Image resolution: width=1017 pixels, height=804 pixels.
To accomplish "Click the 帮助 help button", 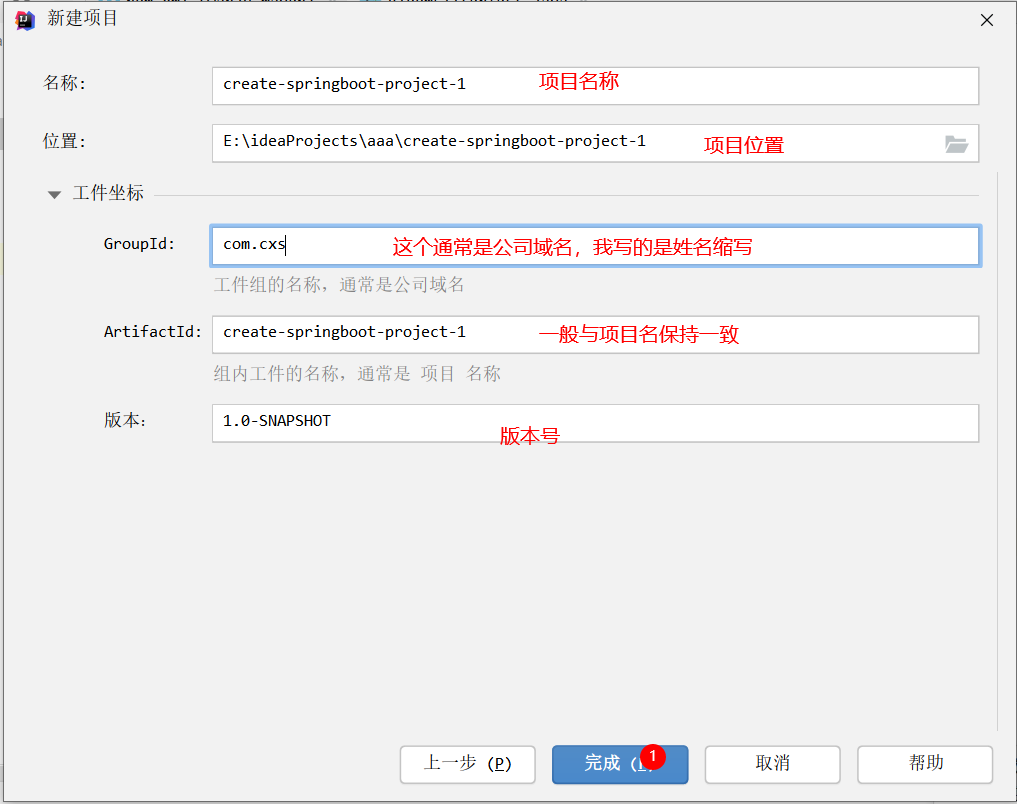I will tap(925, 764).
